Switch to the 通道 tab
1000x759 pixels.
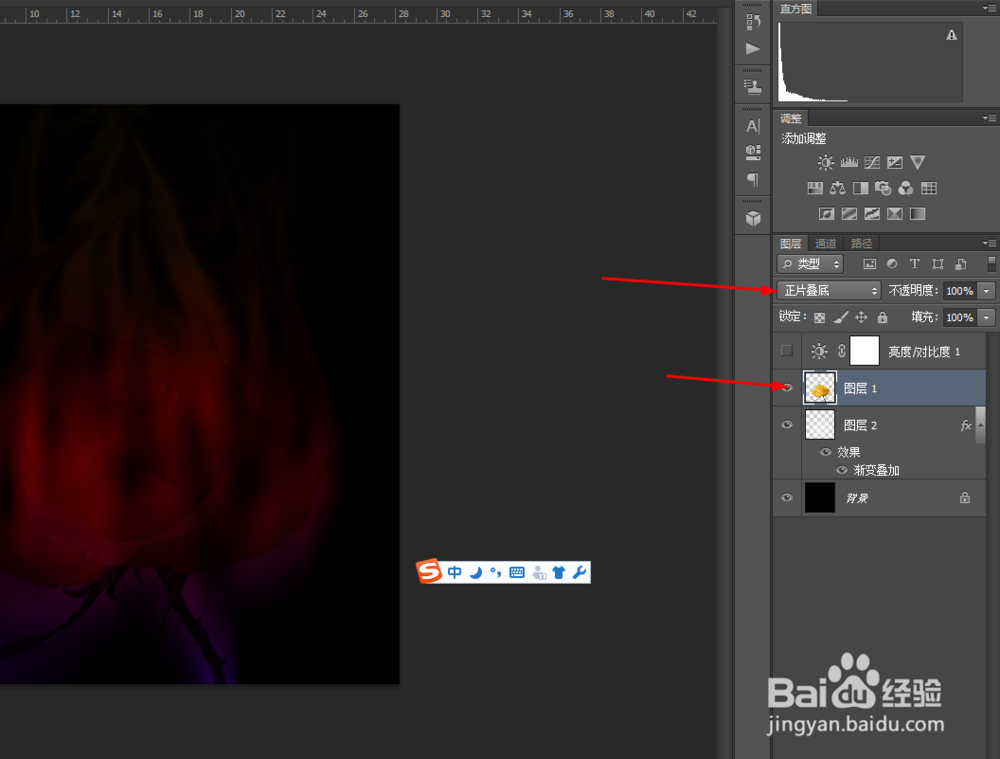click(x=826, y=243)
